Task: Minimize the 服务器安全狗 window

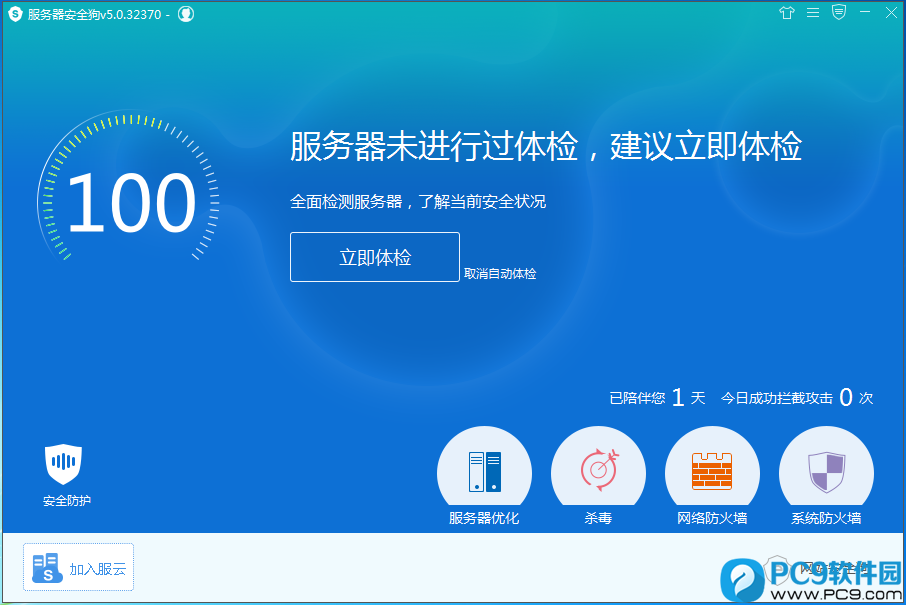Action: pos(865,12)
